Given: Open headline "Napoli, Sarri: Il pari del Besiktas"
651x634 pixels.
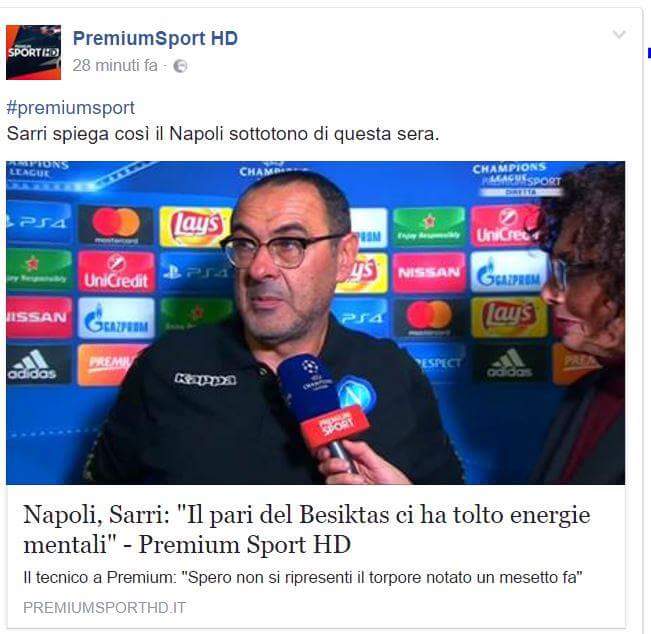Looking at the screenshot, I should (306, 529).
